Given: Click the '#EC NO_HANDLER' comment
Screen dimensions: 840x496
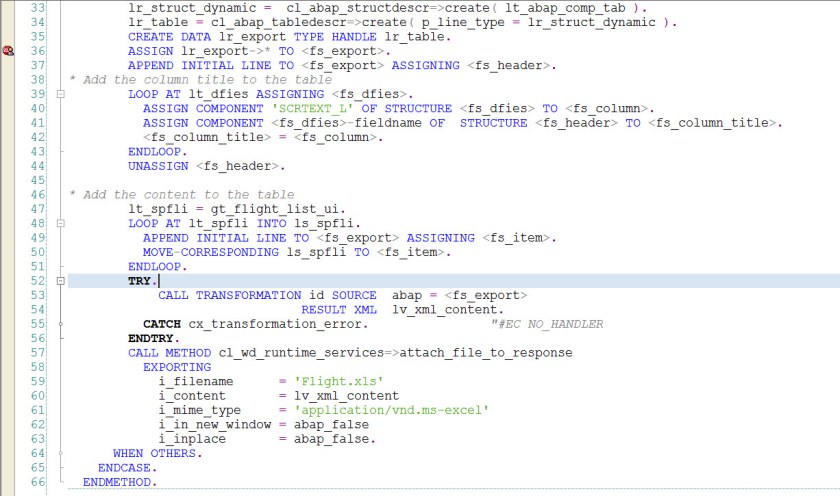Looking at the screenshot, I should tap(547, 325).
